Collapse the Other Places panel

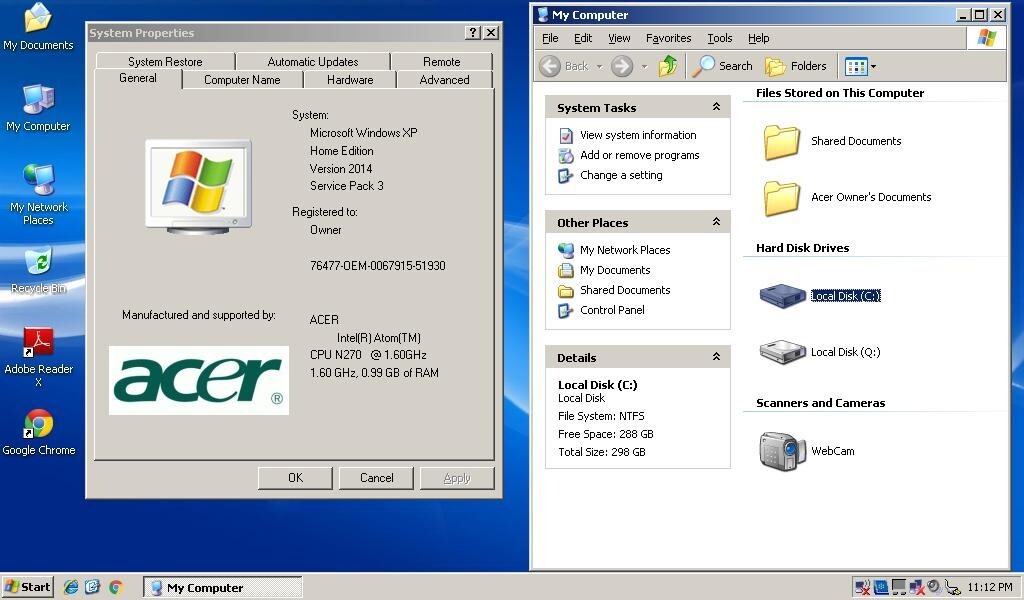click(716, 221)
